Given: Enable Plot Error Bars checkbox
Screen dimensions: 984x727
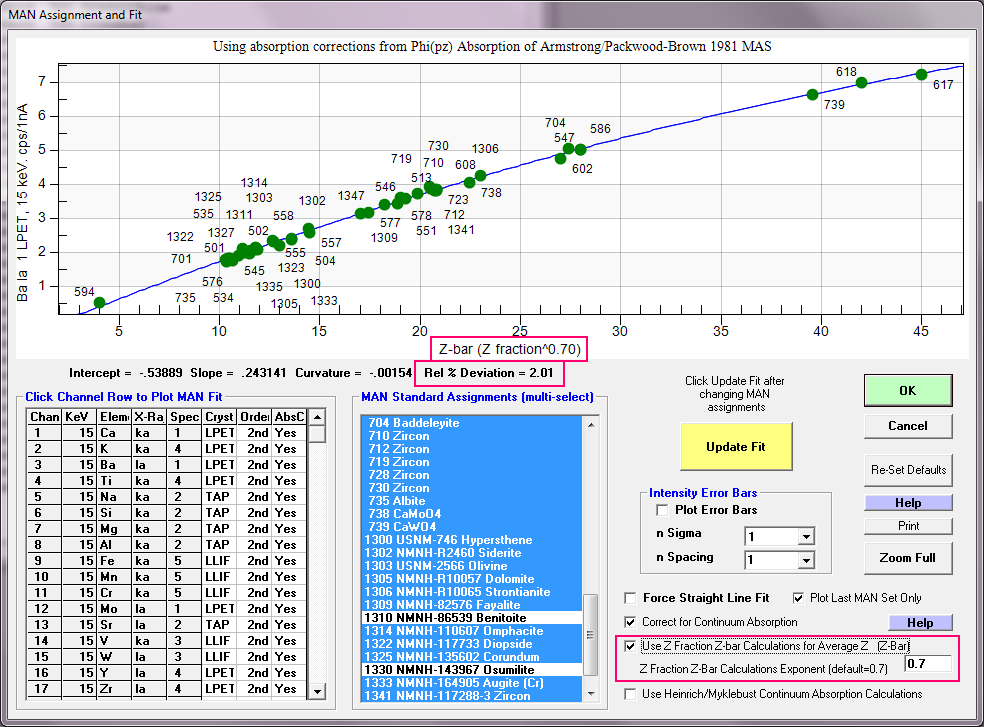Looking at the screenshot, I should pyautogui.click(x=663, y=510).
